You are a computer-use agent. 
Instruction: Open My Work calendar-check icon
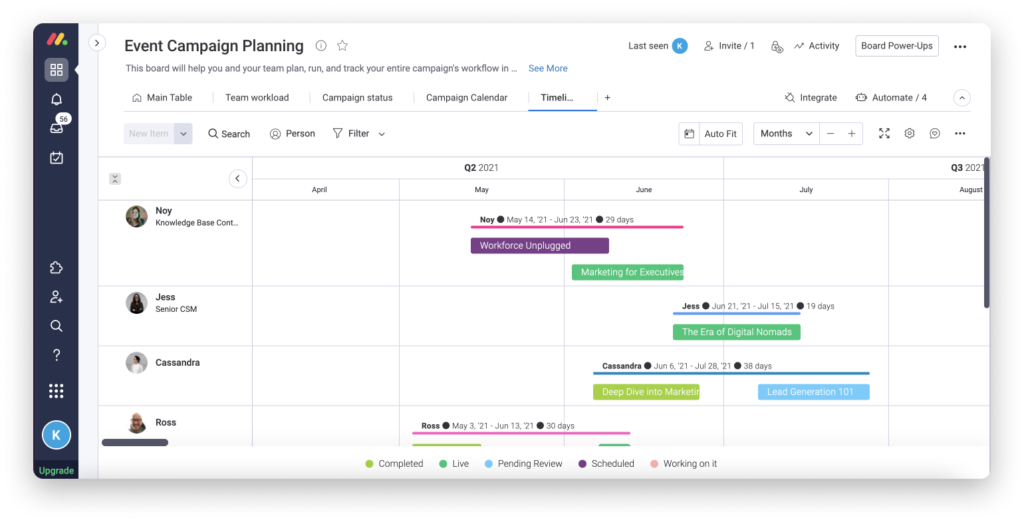coord(56,158)
